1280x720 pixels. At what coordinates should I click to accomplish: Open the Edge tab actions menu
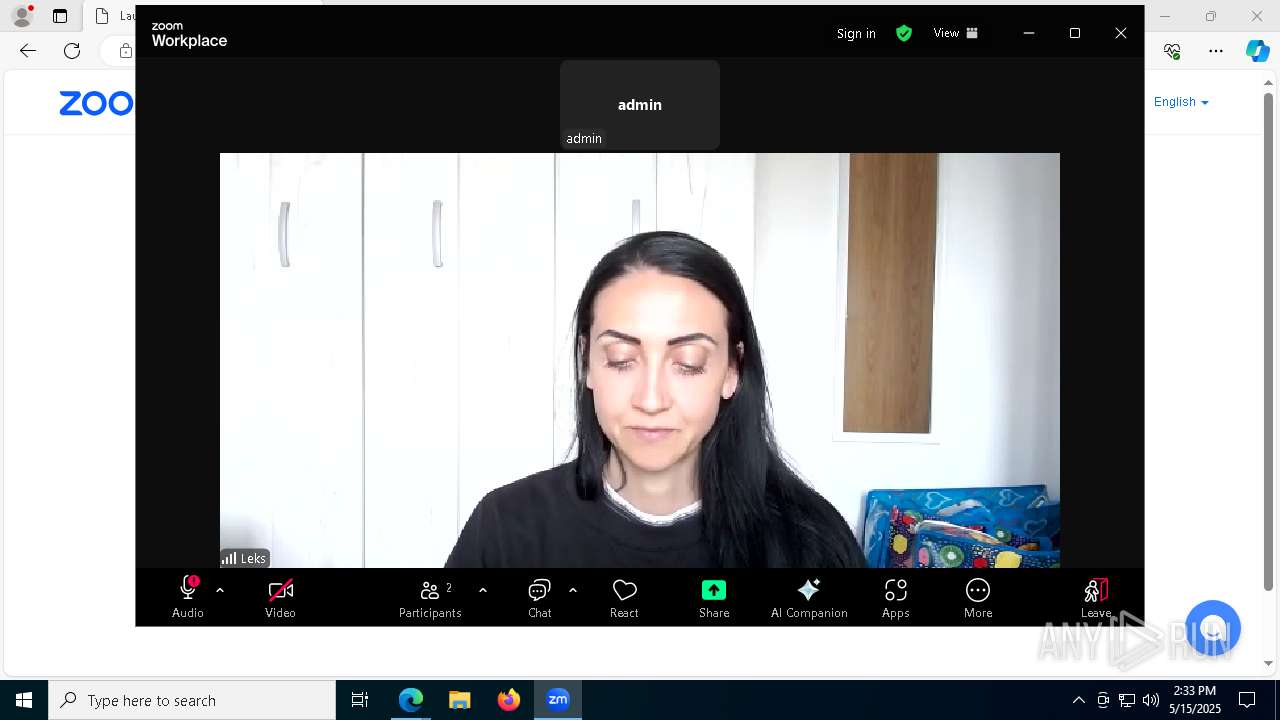click(60, 16)
